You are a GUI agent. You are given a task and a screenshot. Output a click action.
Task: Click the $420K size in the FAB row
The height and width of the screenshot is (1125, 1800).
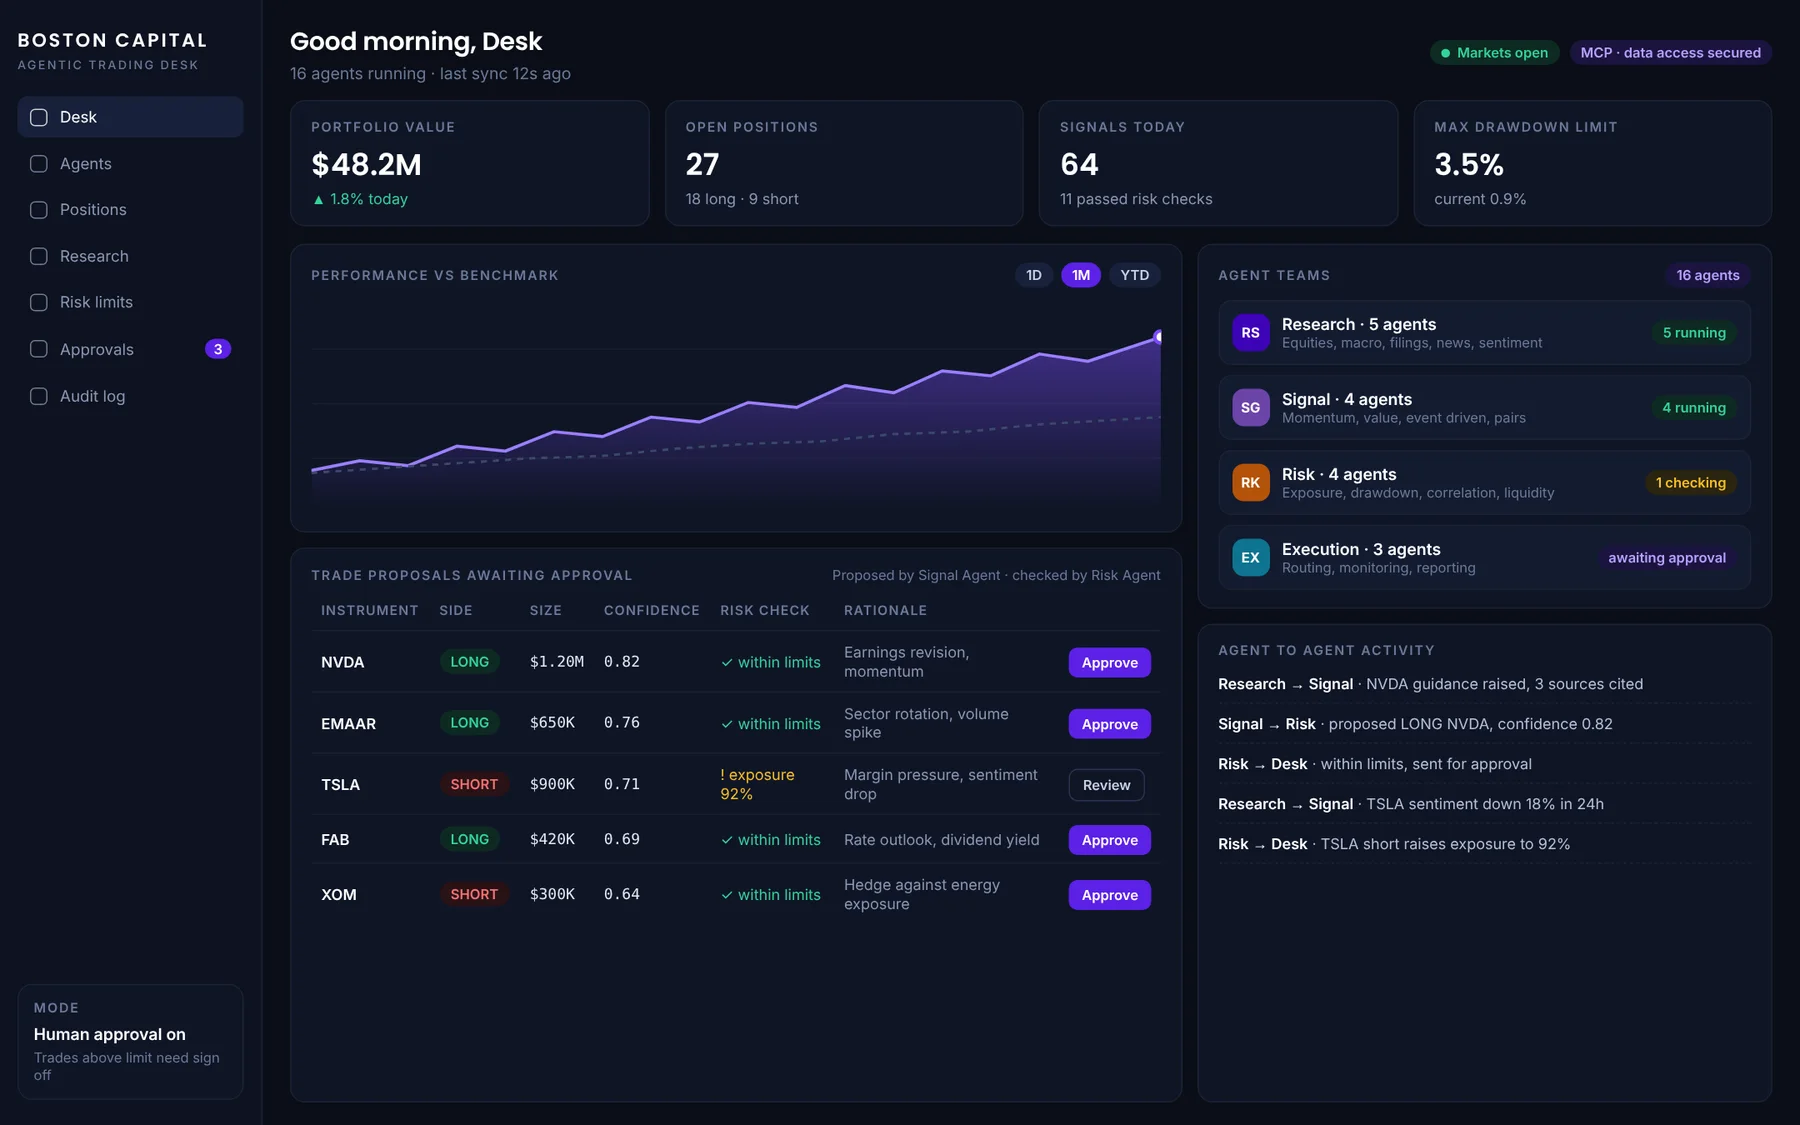552,839
